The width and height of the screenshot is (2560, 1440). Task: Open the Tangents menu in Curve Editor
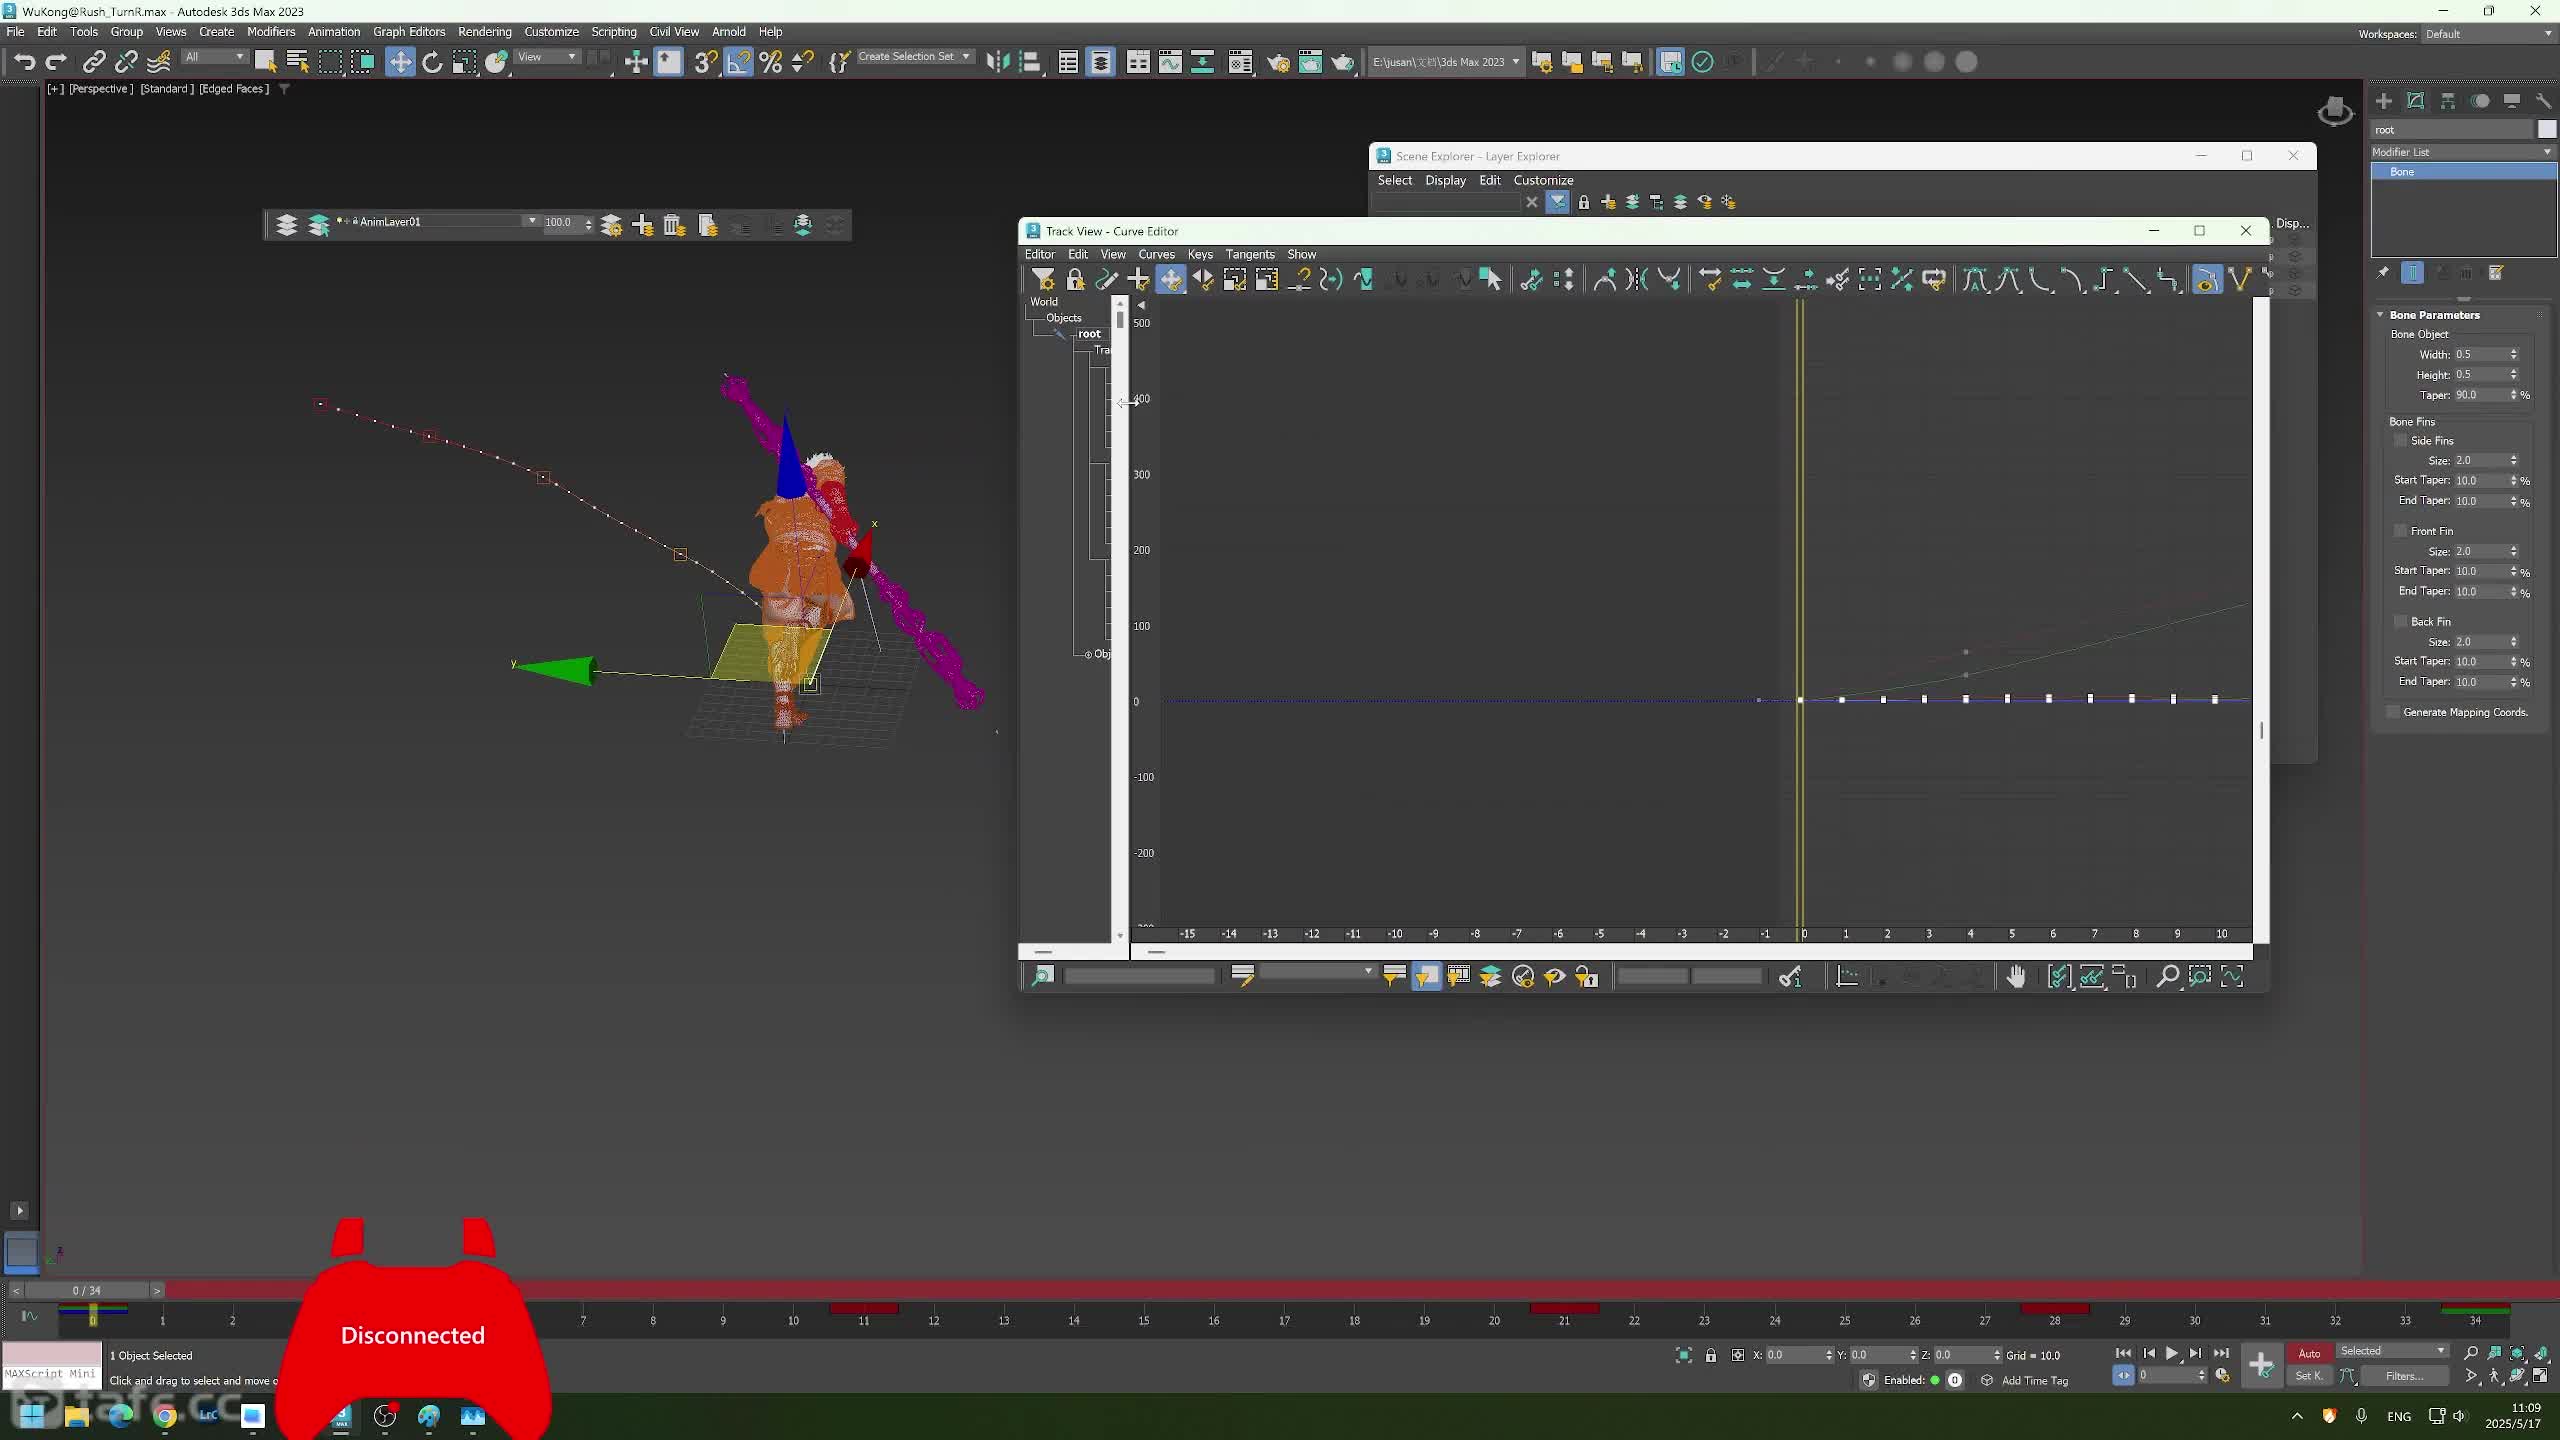point(1250,254)
